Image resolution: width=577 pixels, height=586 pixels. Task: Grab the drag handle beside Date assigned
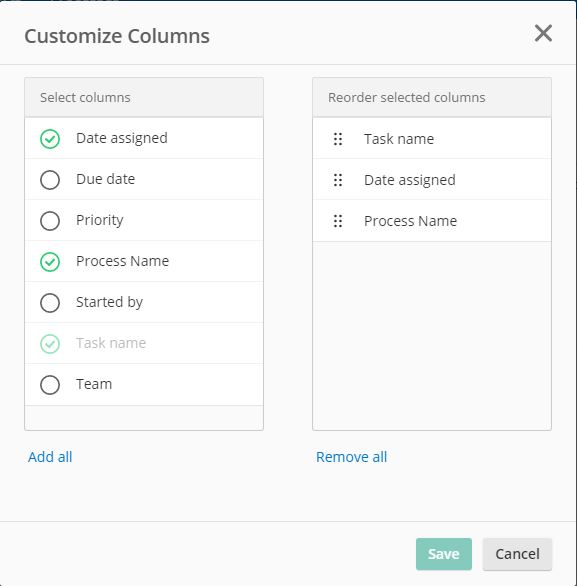[x=338, y=180]
